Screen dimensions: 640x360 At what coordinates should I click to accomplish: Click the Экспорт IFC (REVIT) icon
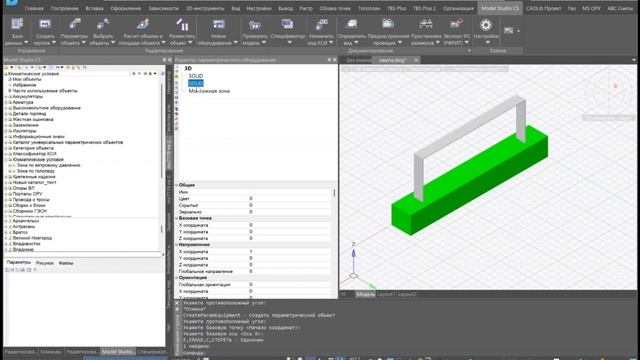[456, 24]
